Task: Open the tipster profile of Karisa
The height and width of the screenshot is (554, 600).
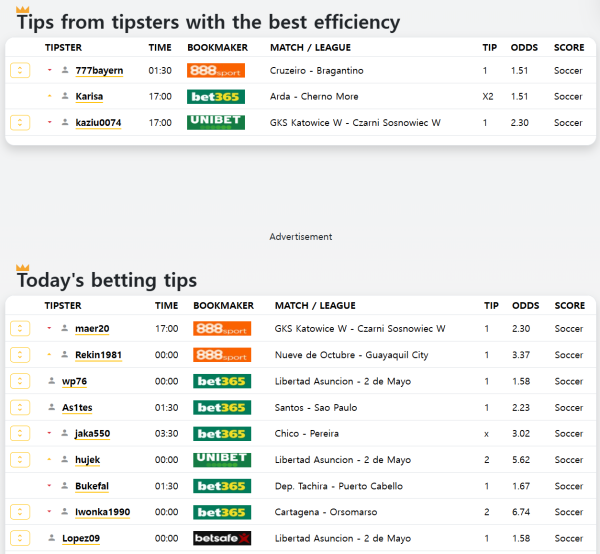Action: pos(89,96)
